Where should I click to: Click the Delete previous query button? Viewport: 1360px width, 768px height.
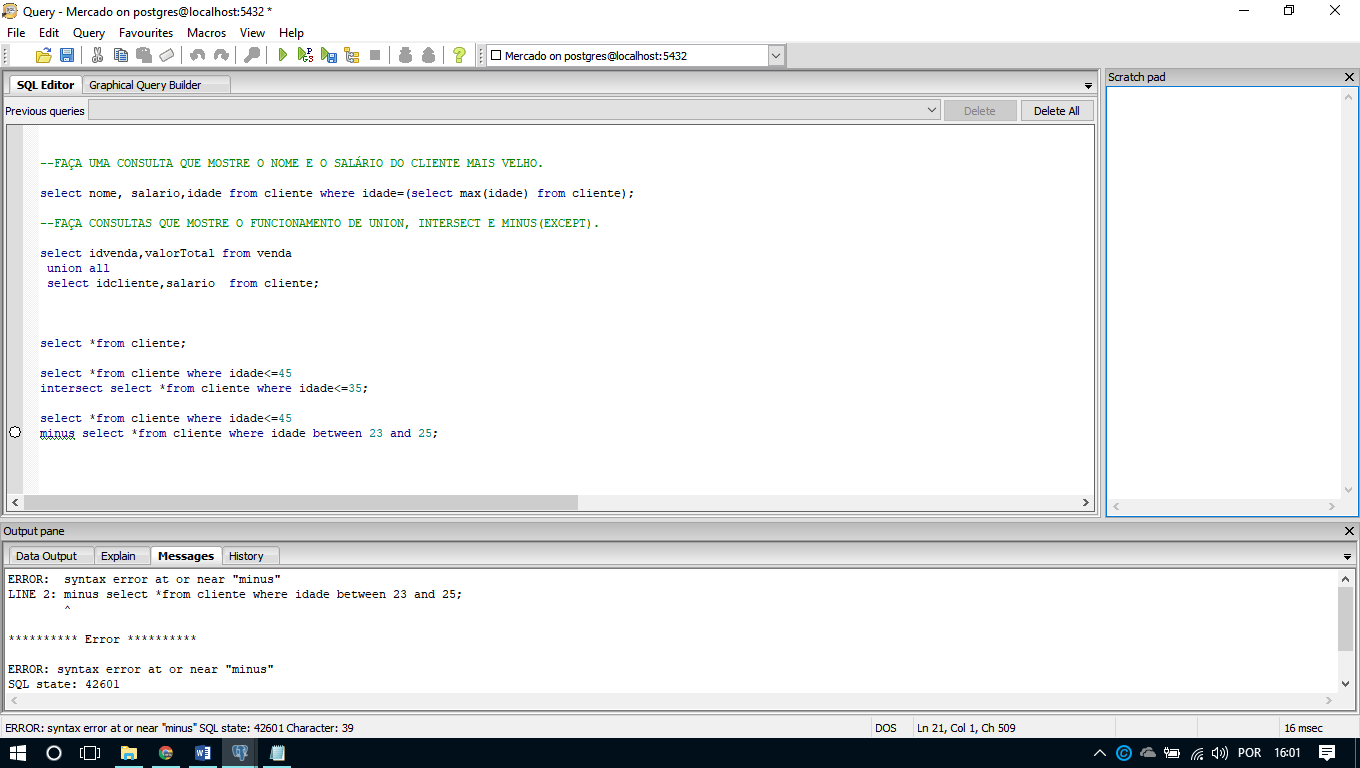(980, 111)
